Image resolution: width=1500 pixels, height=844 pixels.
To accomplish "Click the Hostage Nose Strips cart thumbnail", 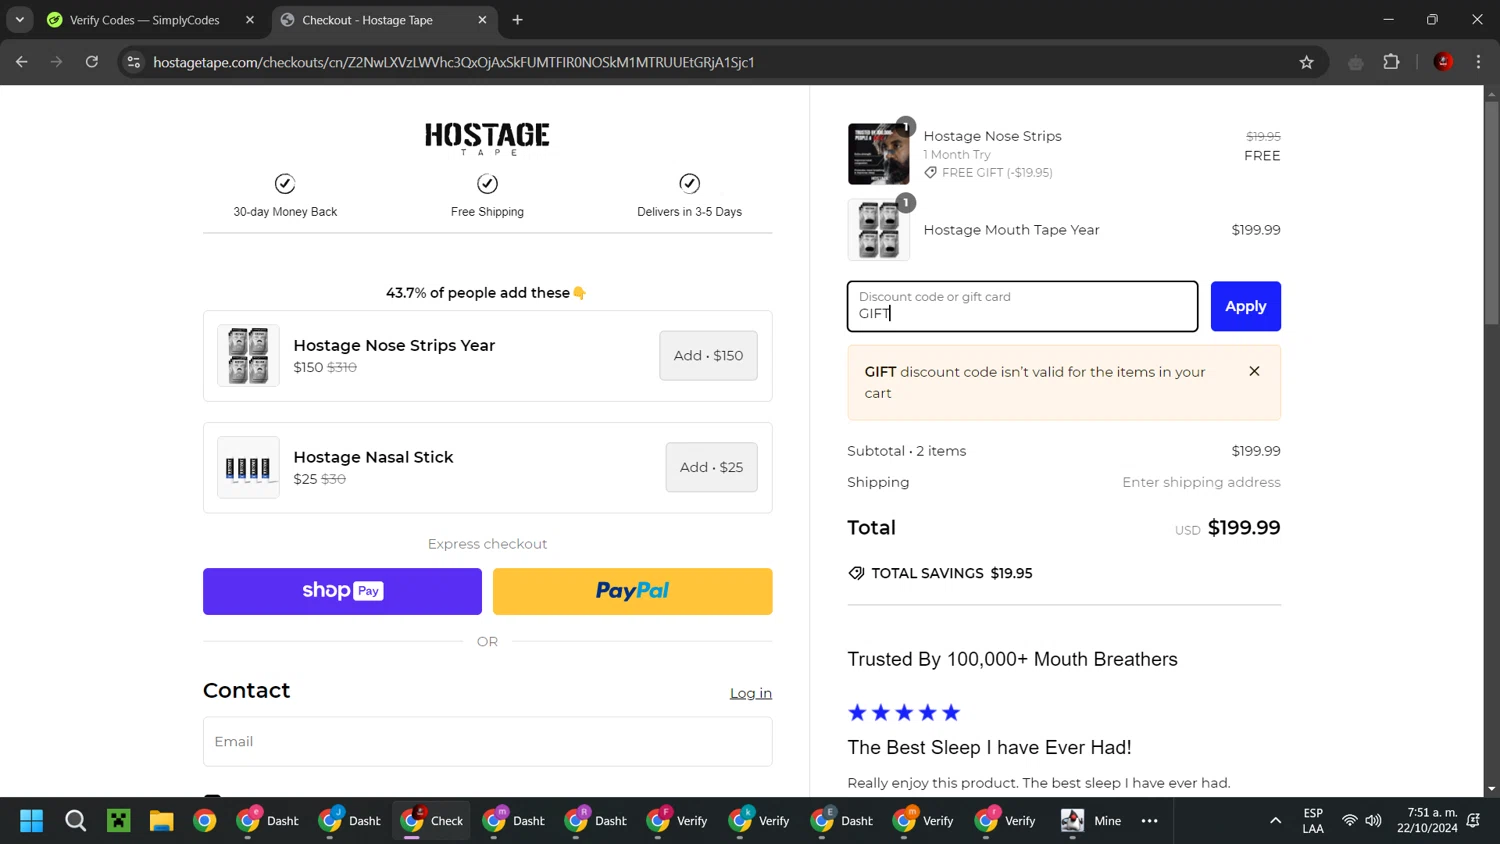I will pyautogui.click(x=879, y=154).
